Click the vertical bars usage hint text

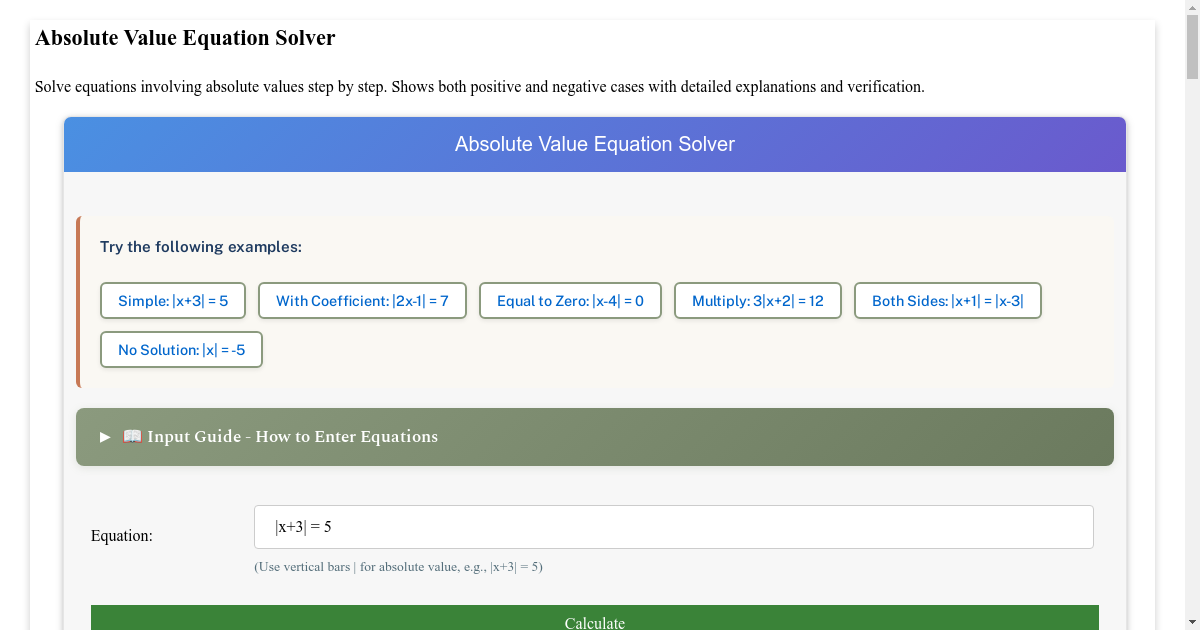pos(399,566)
